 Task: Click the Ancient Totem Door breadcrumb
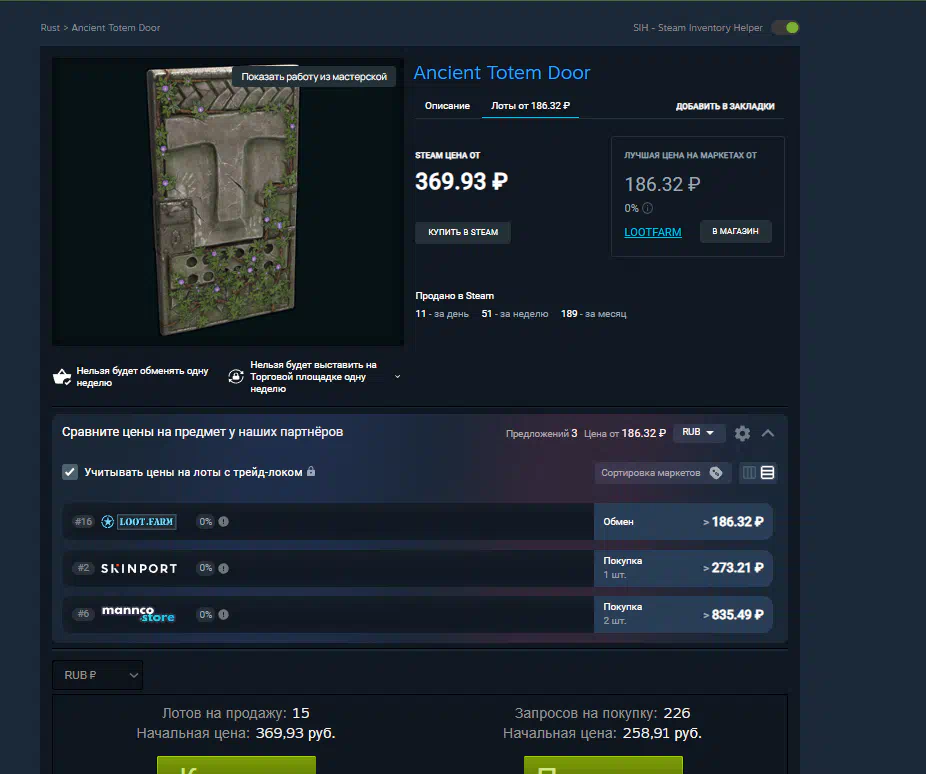(x=116, y=28)
